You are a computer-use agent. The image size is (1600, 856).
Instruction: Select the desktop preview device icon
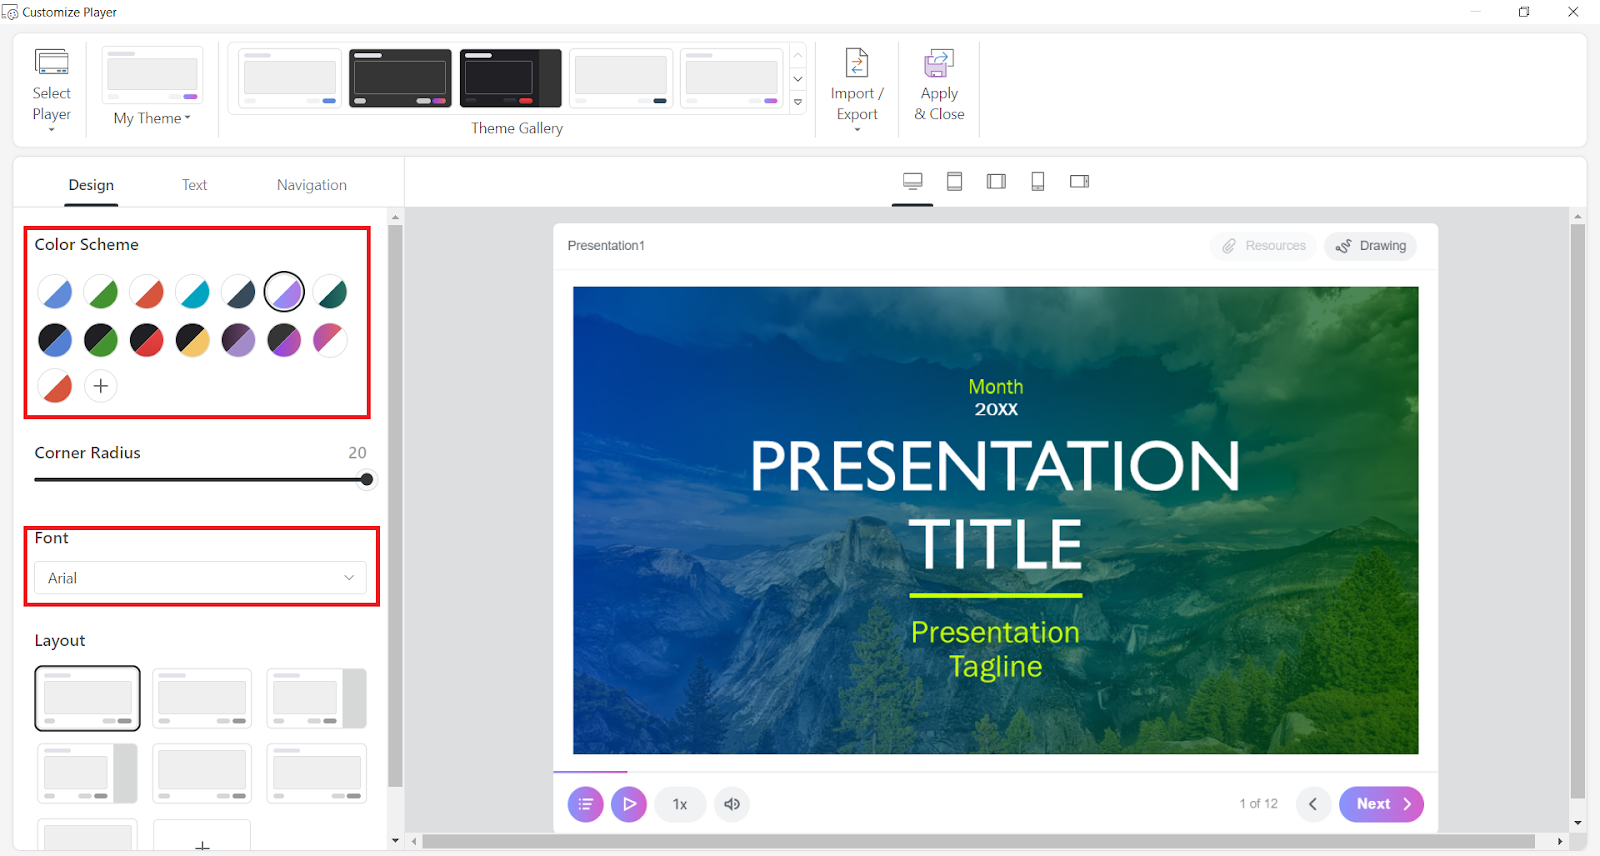pos(913,181)
